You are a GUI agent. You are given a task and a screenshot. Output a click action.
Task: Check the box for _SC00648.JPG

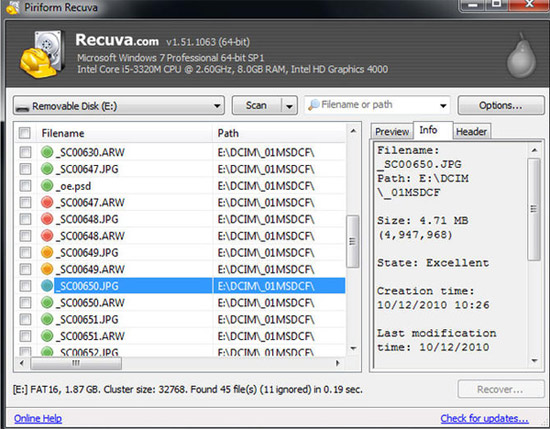(25, 219)
